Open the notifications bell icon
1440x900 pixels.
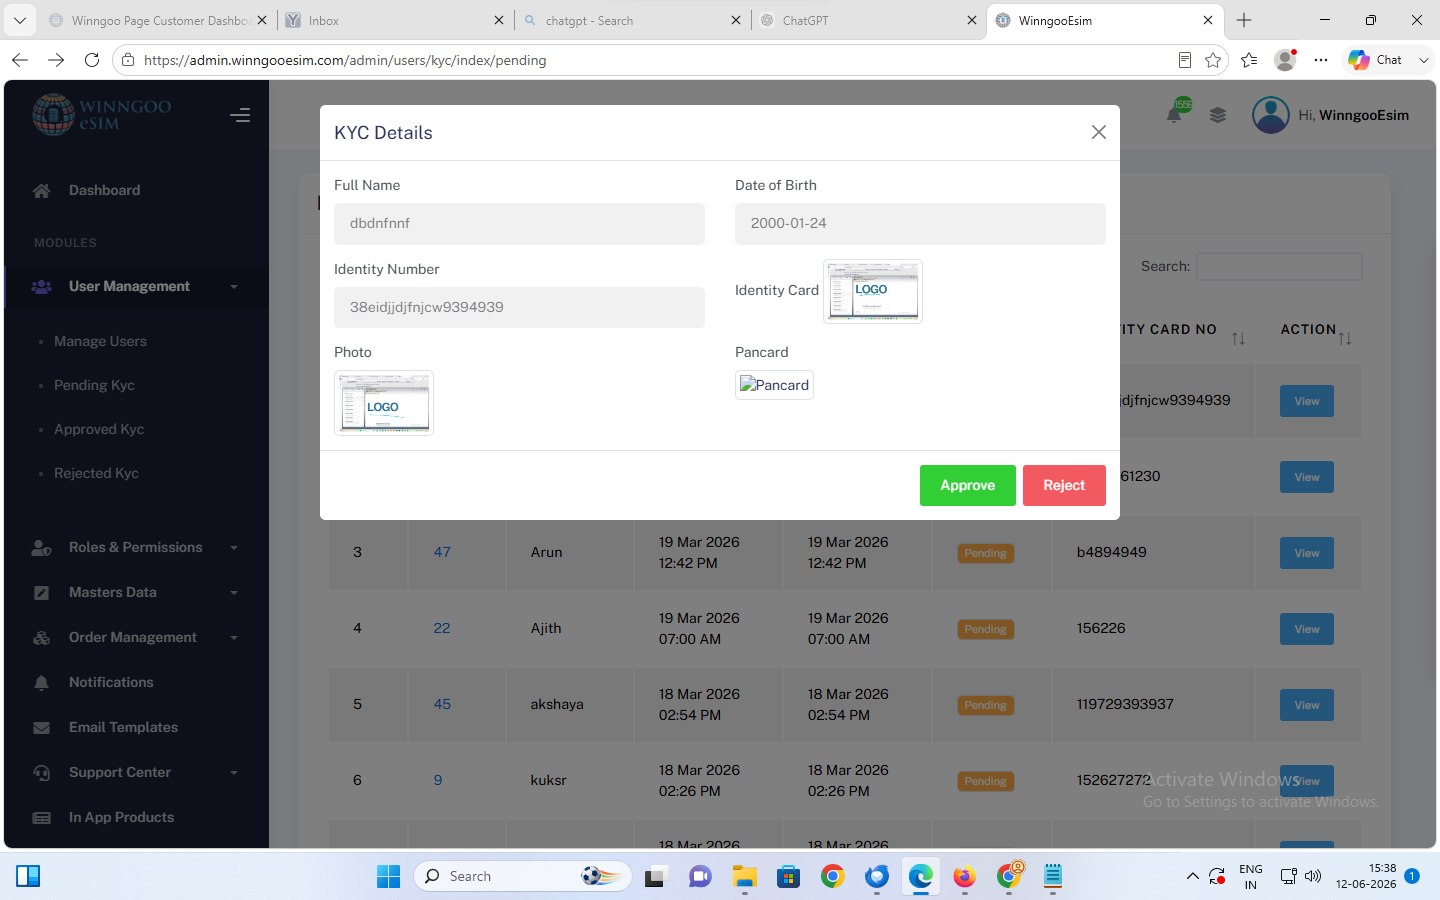coord(1174,114)
